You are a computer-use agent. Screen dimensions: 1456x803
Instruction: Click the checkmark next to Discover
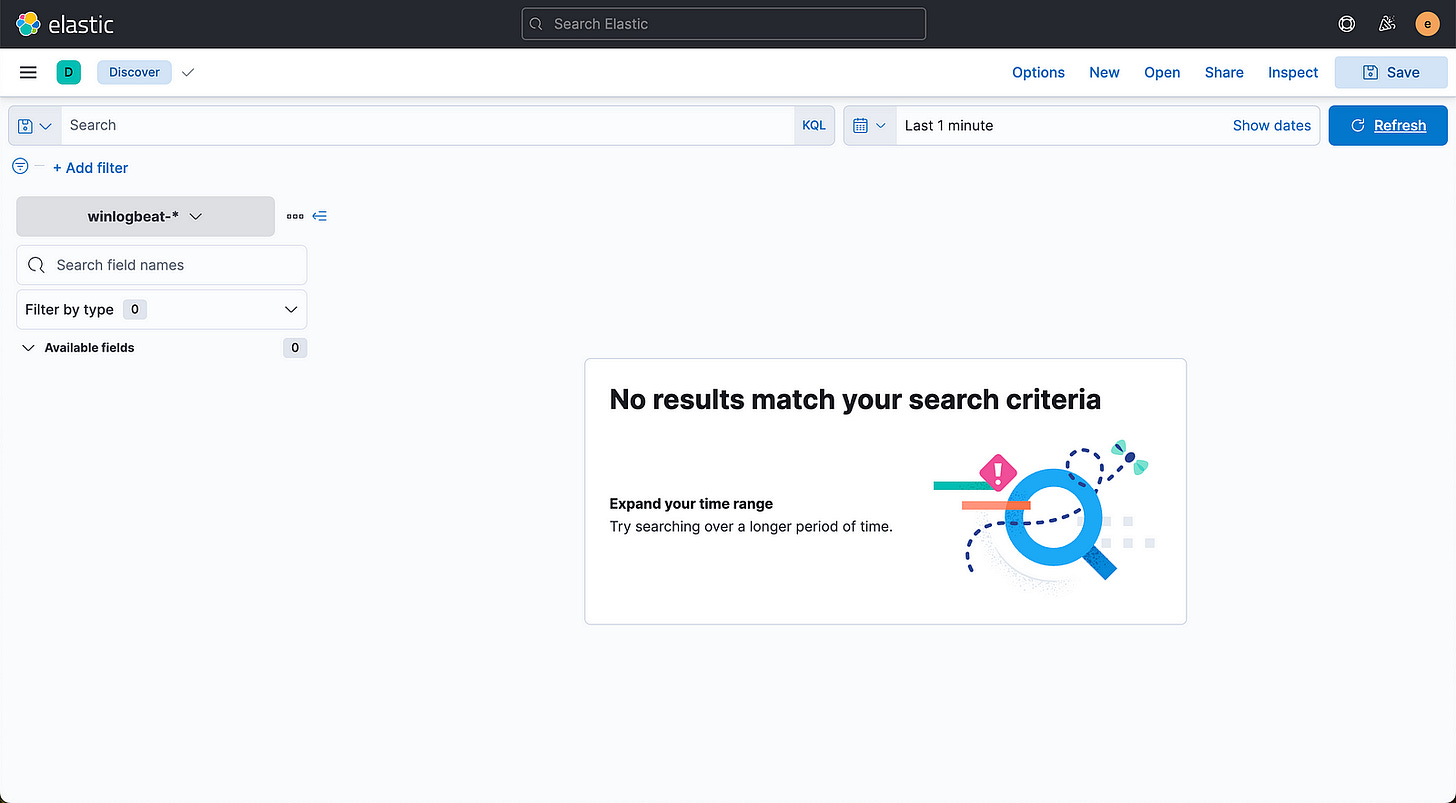click(x=188, y=72)
